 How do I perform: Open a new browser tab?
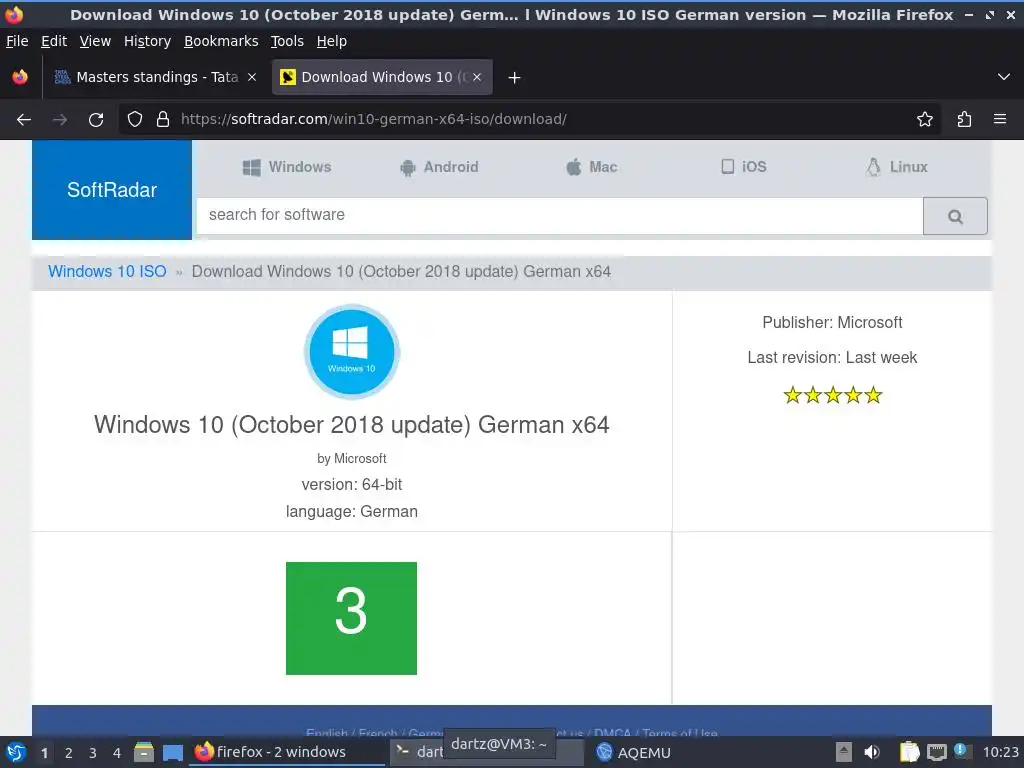tap(515, 78)
